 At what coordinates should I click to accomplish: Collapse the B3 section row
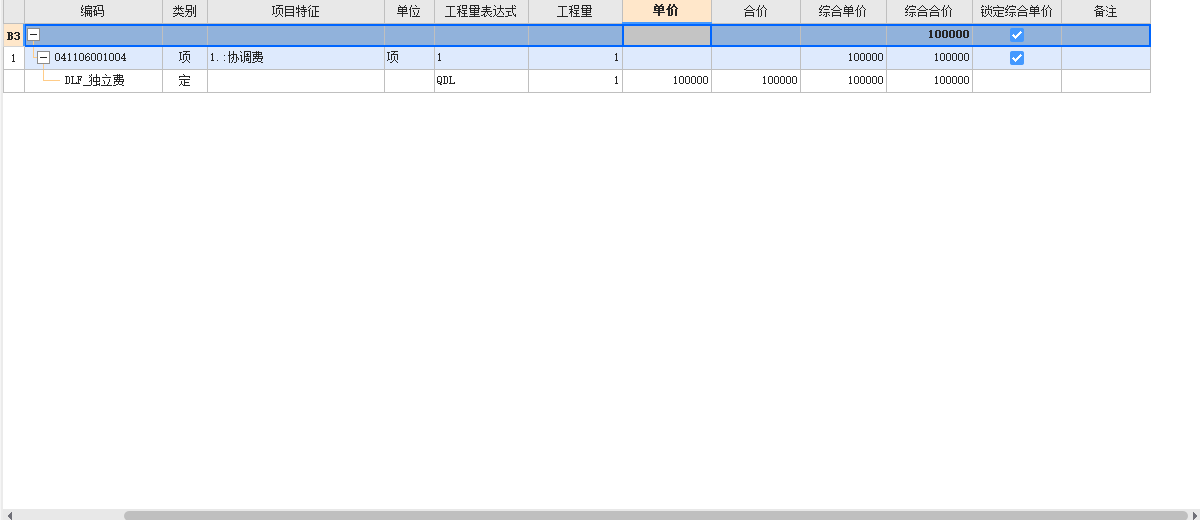[x=33, y=35]
